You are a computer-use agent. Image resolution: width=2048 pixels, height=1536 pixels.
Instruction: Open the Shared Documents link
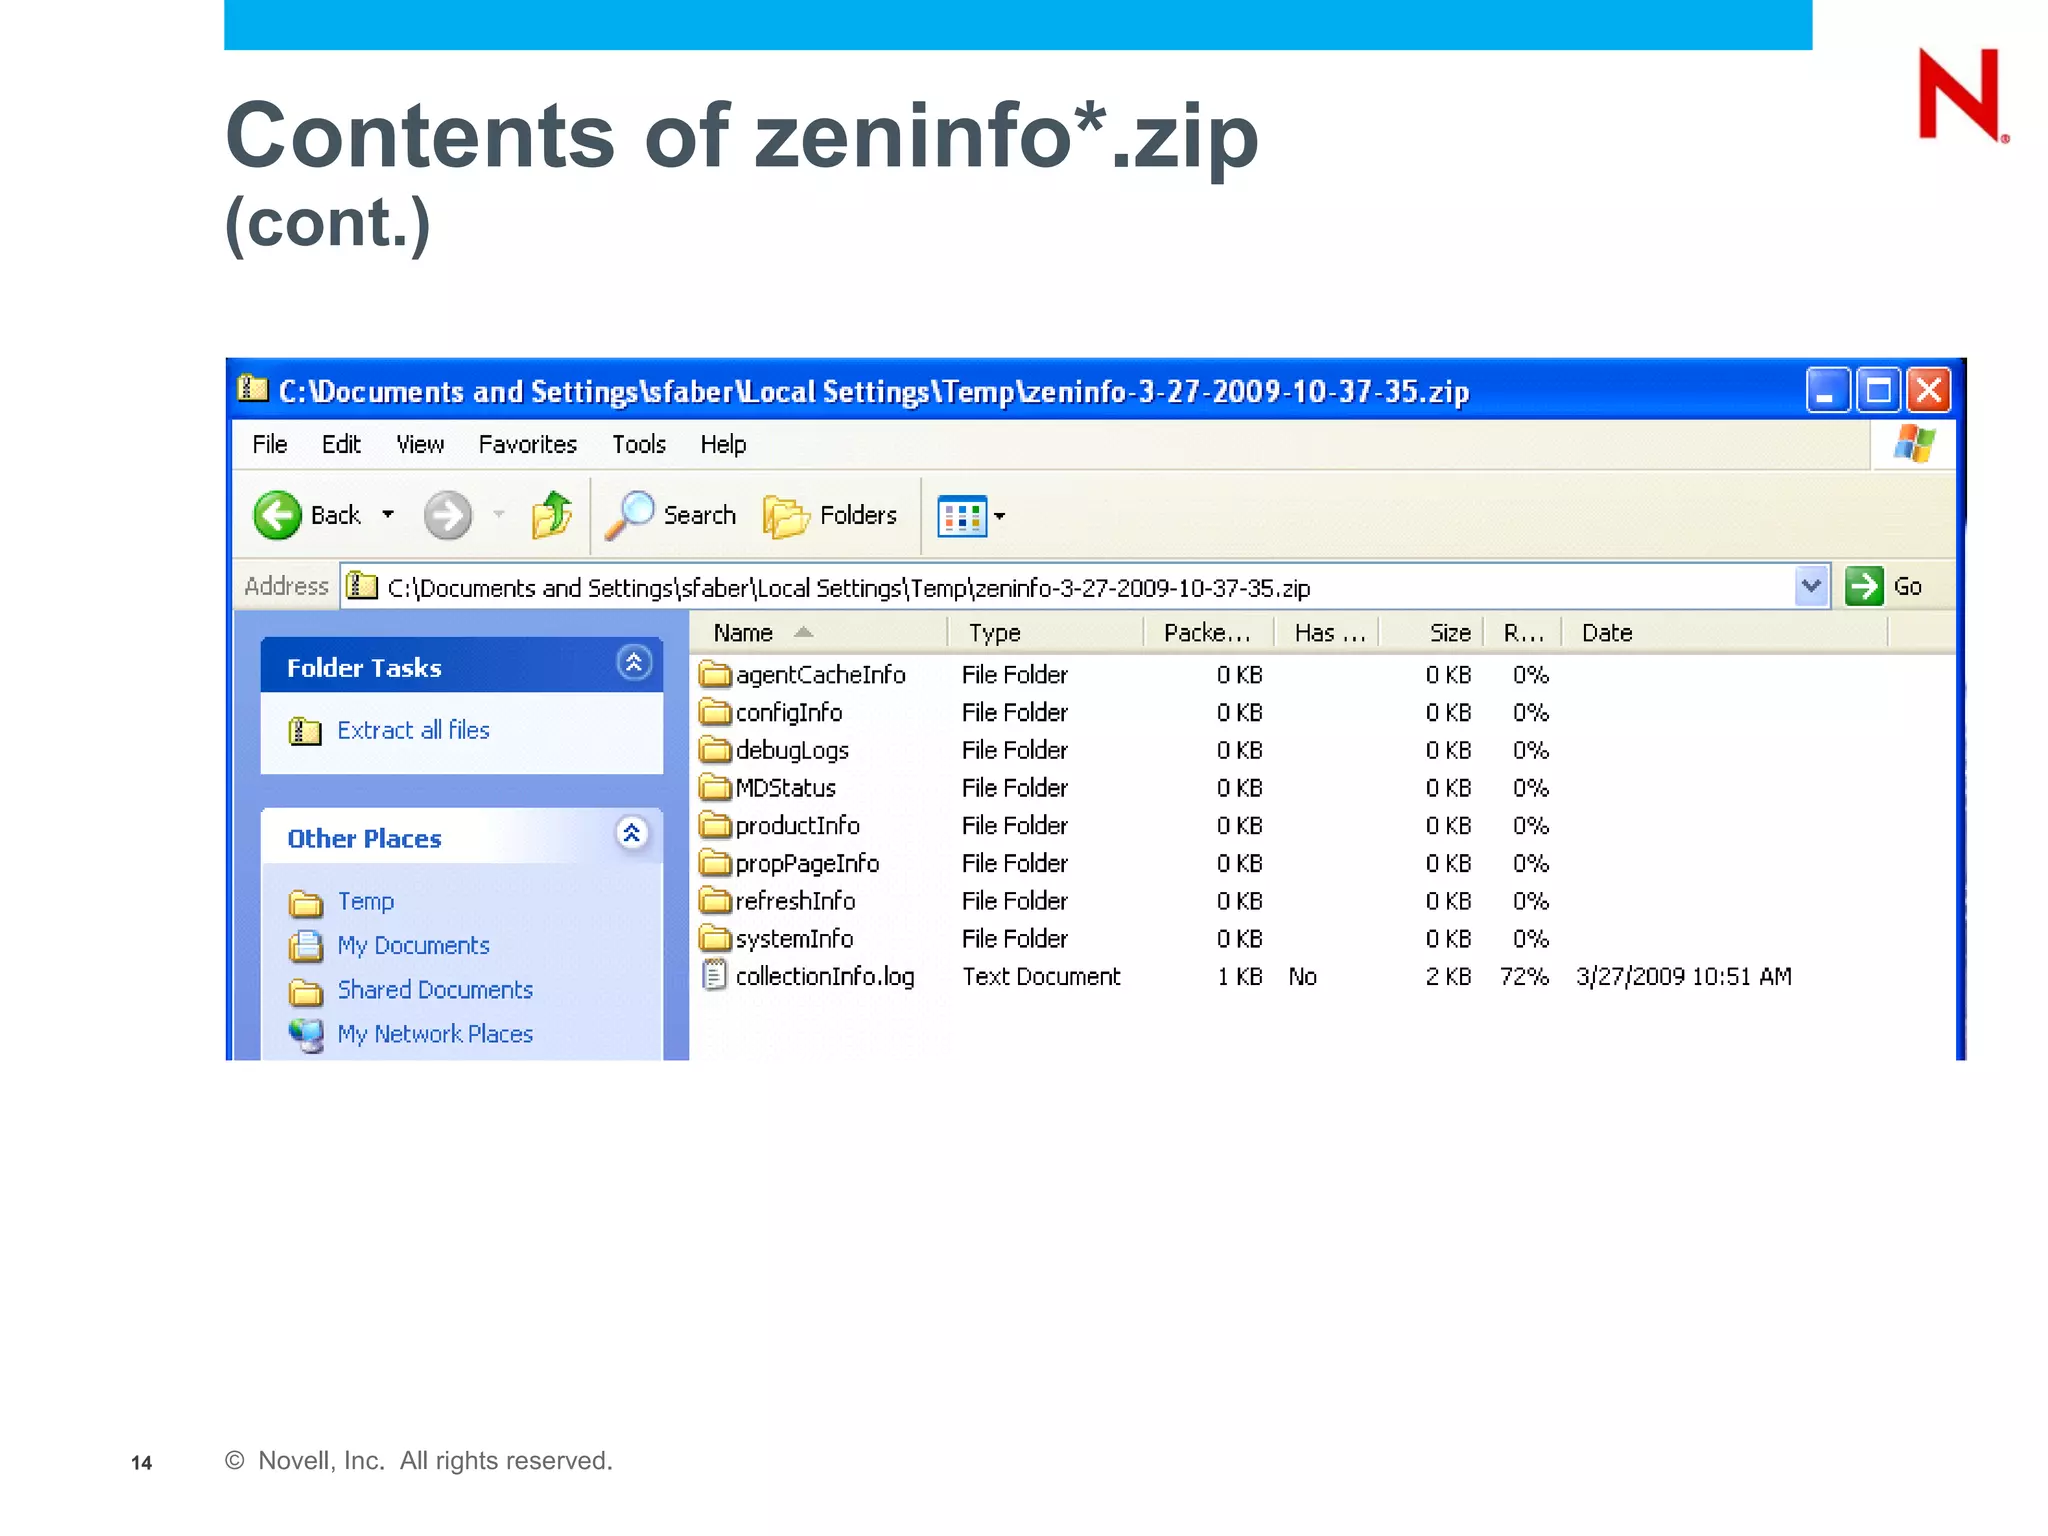pyautogui.click(x=435, y=989)
